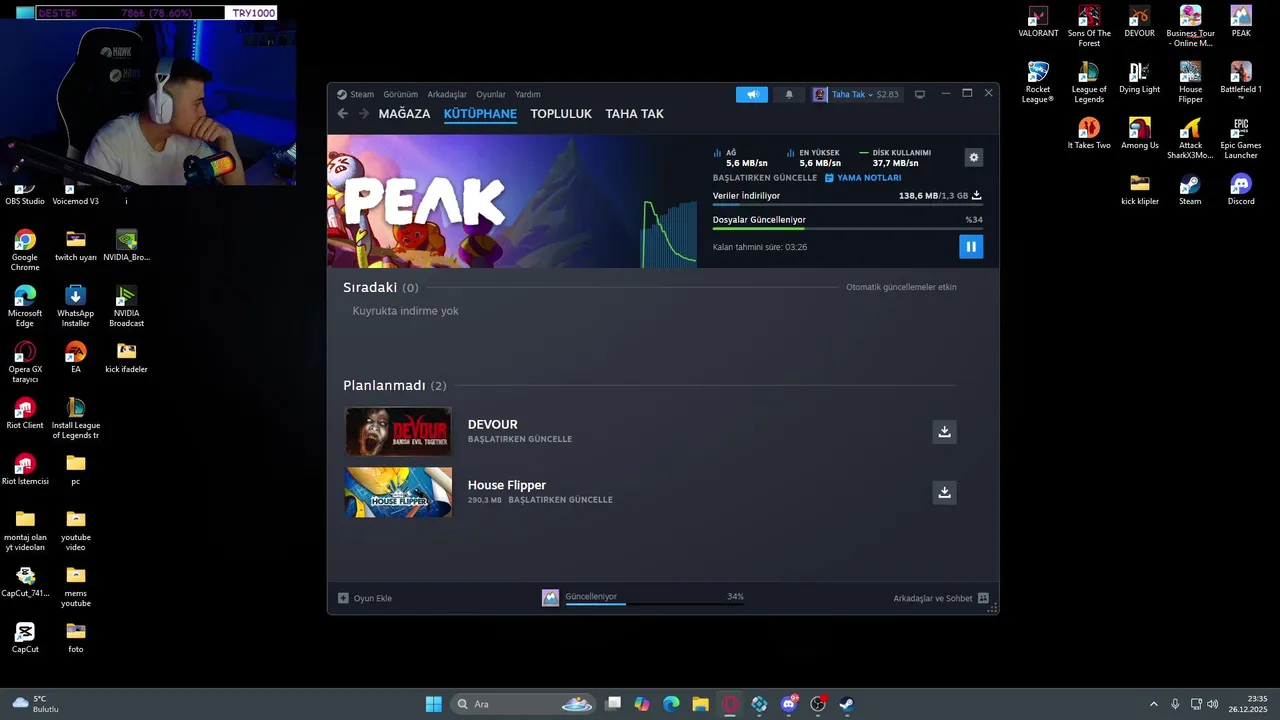Select Among Us desktop shortcut
Screen dimensions: 1280x720
tap(1139, 134)
